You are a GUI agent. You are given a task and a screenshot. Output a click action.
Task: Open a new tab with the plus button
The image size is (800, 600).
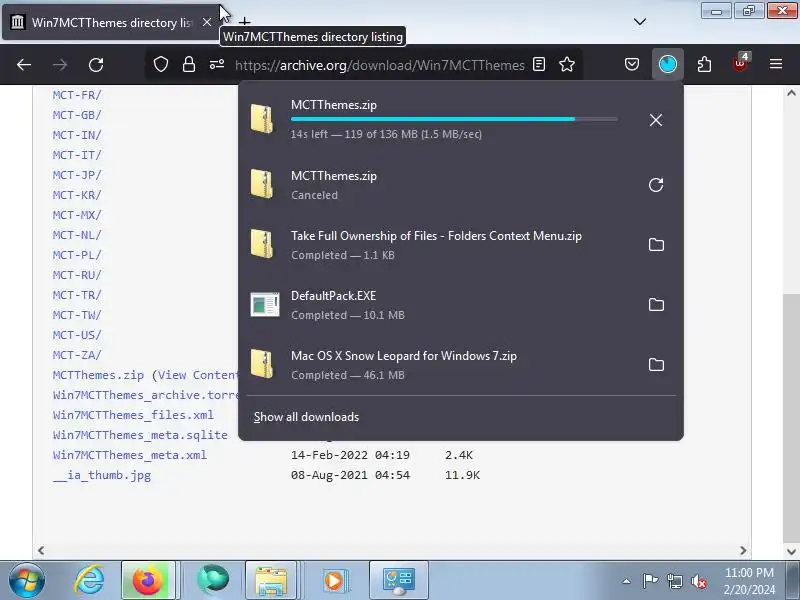(245, 22)
